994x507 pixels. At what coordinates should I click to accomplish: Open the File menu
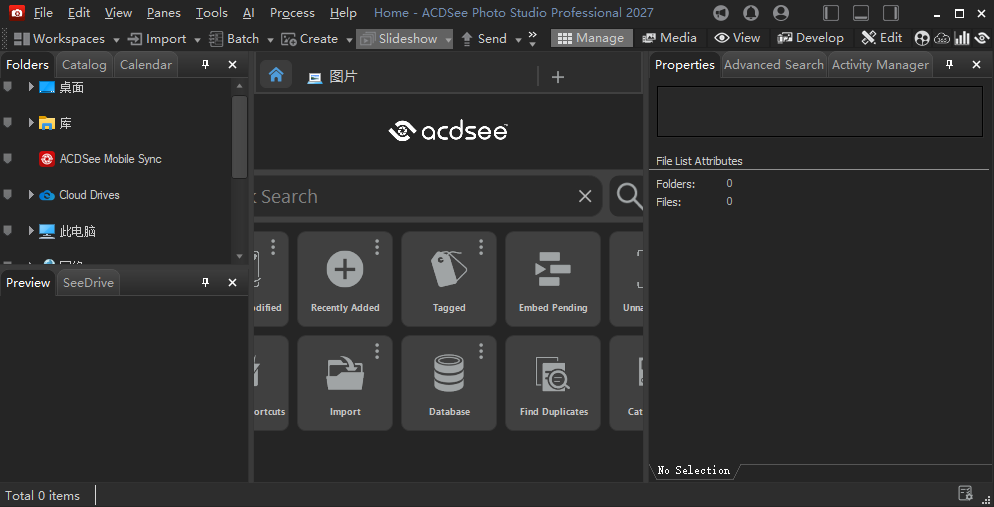(x=43, y=13)
